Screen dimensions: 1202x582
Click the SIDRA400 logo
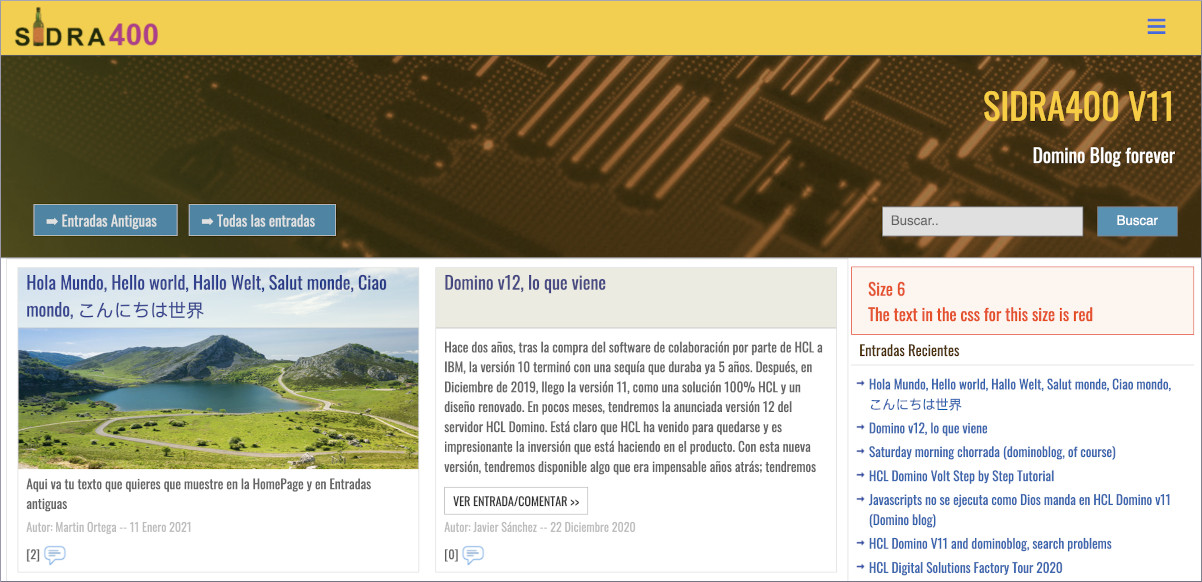[87, 29]
